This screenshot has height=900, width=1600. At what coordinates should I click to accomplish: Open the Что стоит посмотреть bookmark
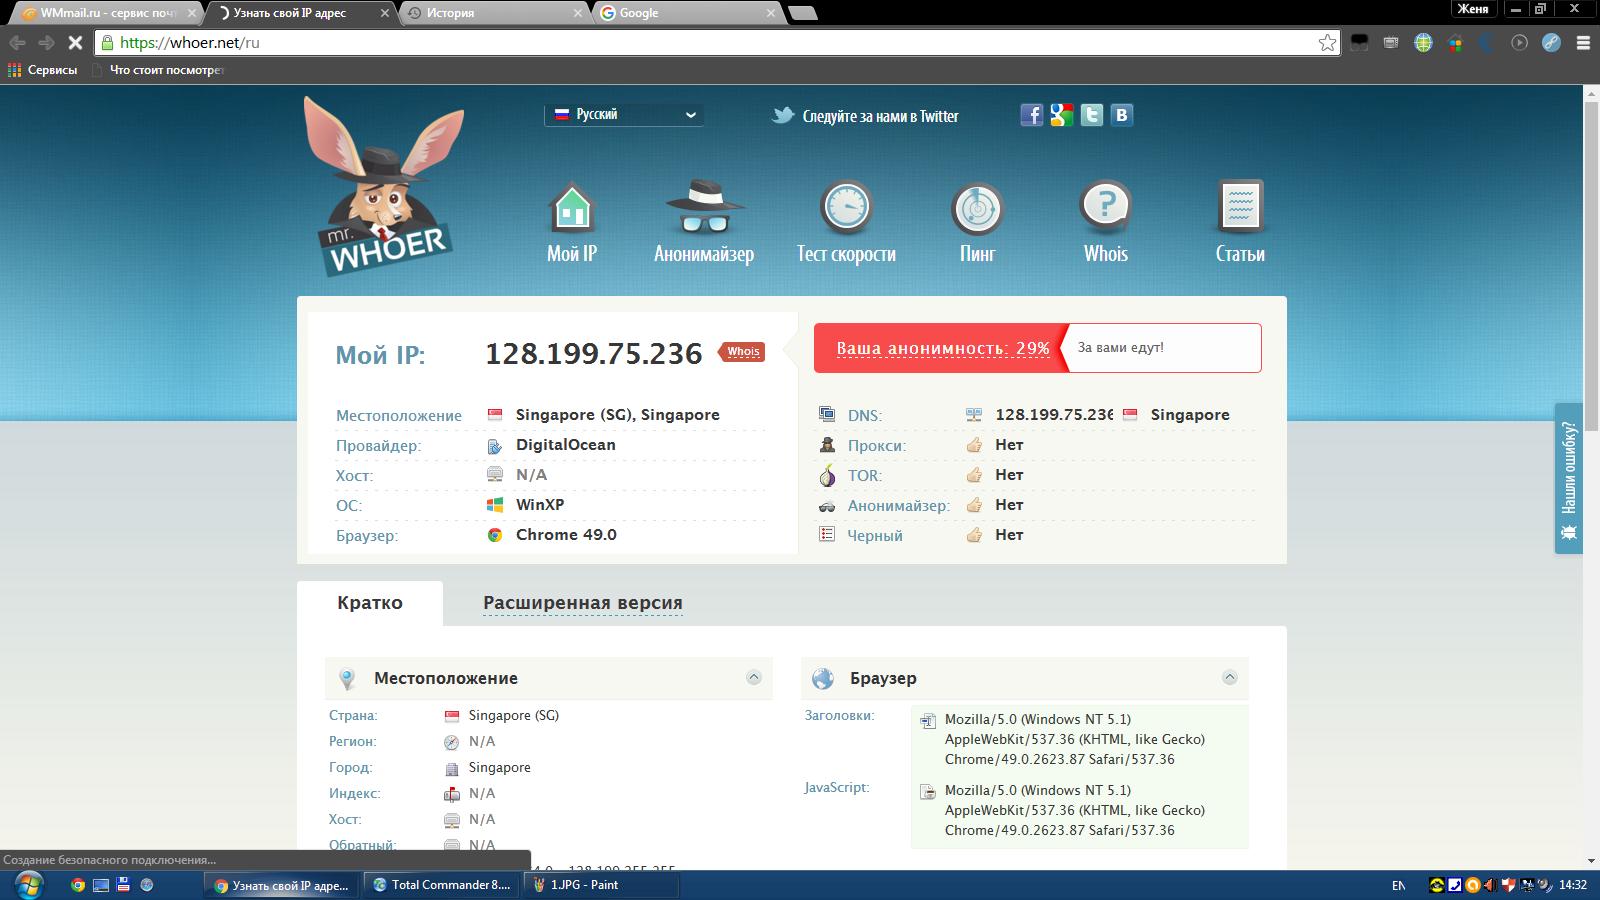point(158,70)
